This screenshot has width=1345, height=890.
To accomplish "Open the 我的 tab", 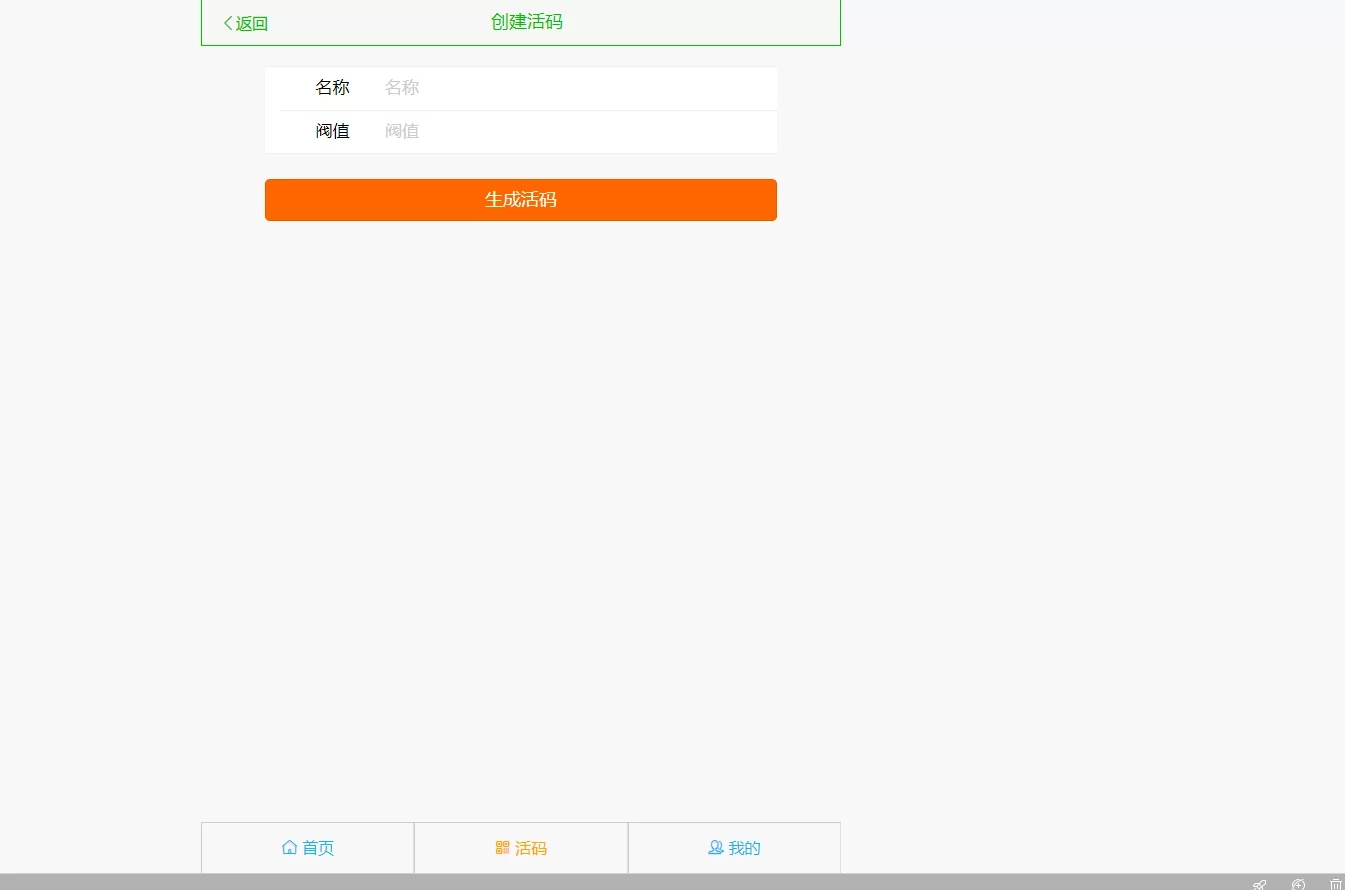I will click(744, 848).
